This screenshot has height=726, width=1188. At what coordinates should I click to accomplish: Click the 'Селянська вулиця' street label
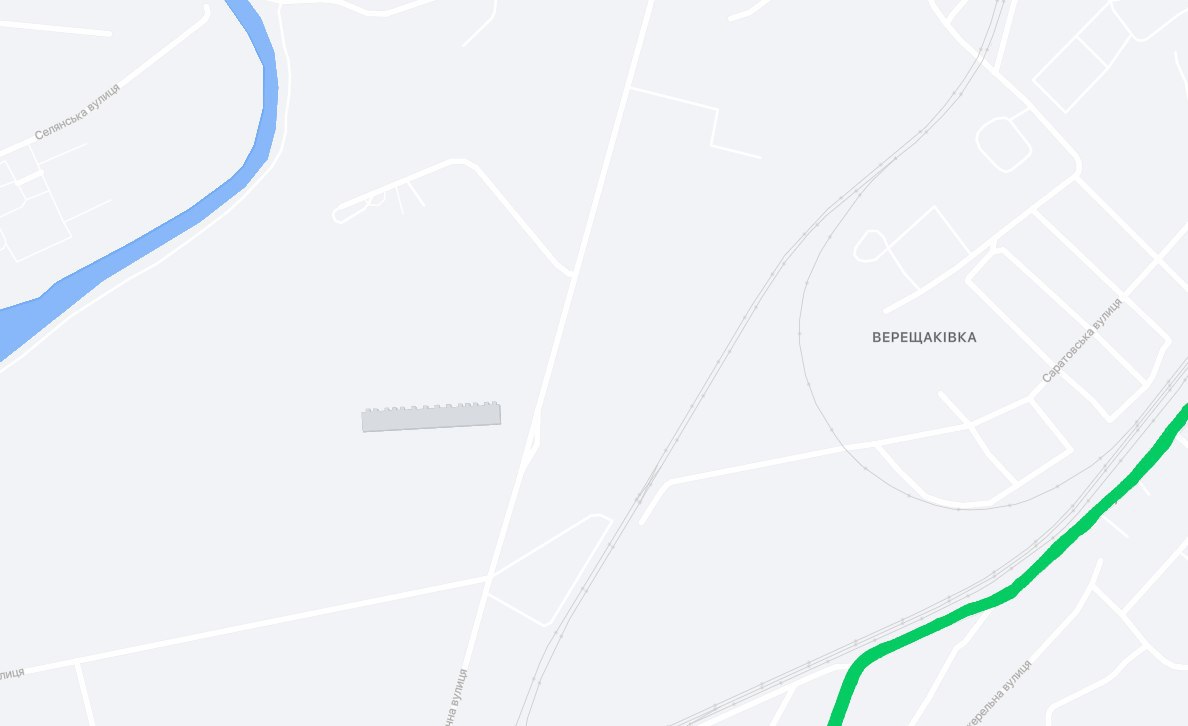click(77, 111)
